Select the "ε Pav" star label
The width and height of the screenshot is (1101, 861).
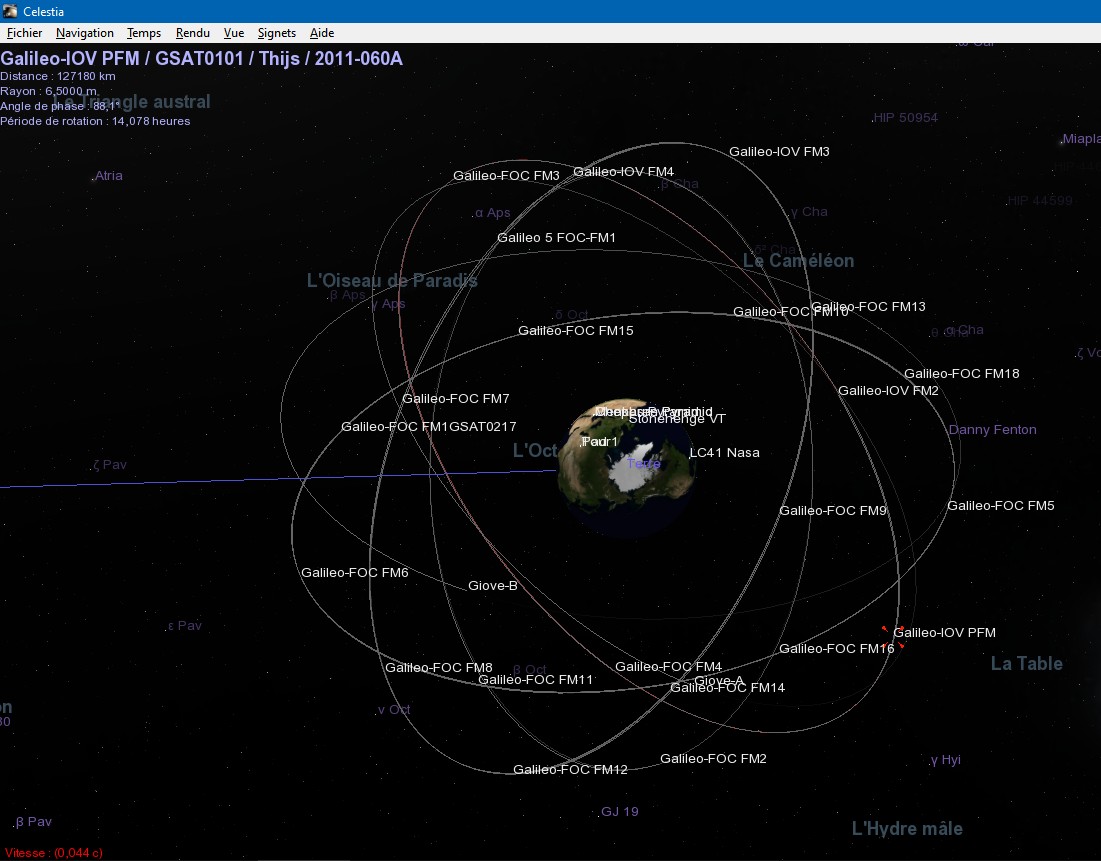click(x=185, y=626)
